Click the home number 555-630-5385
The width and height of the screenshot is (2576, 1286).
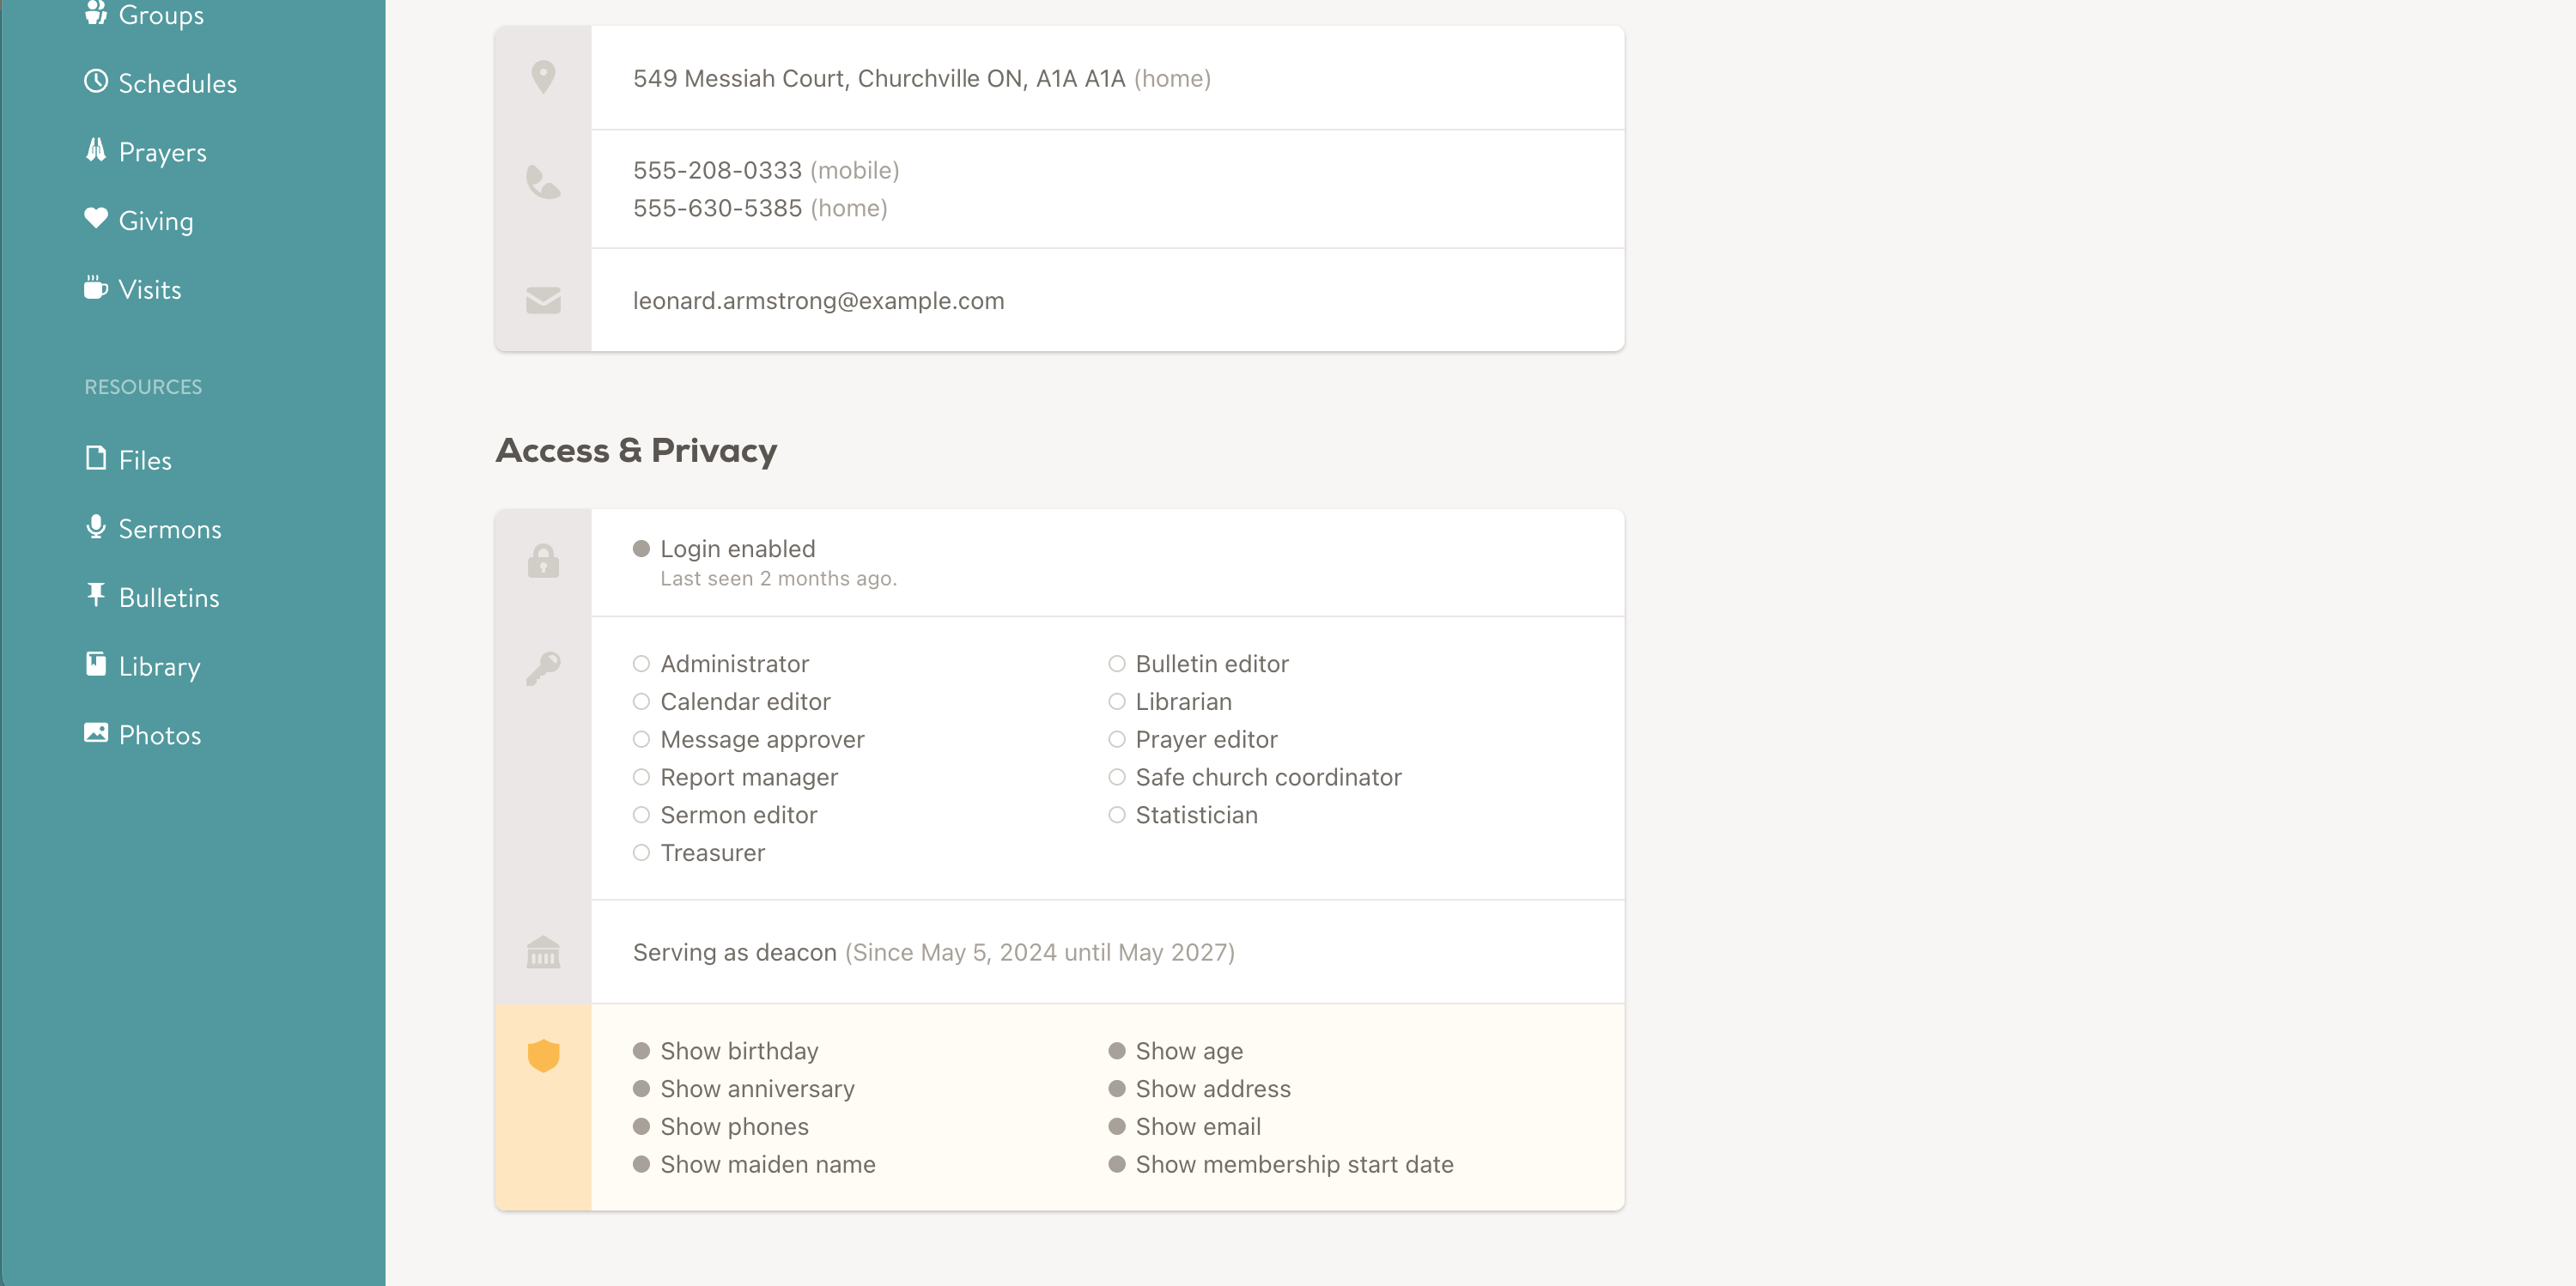pyautogui.click(x=717, y=208)
